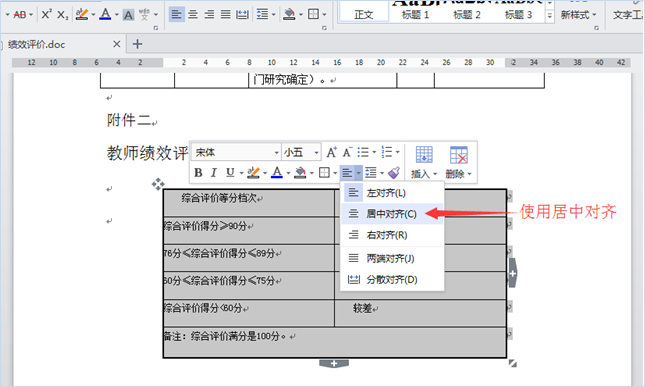645x387 pixels.
Task: Select 居中对齐(C) menu item
Action: [392, 214]
